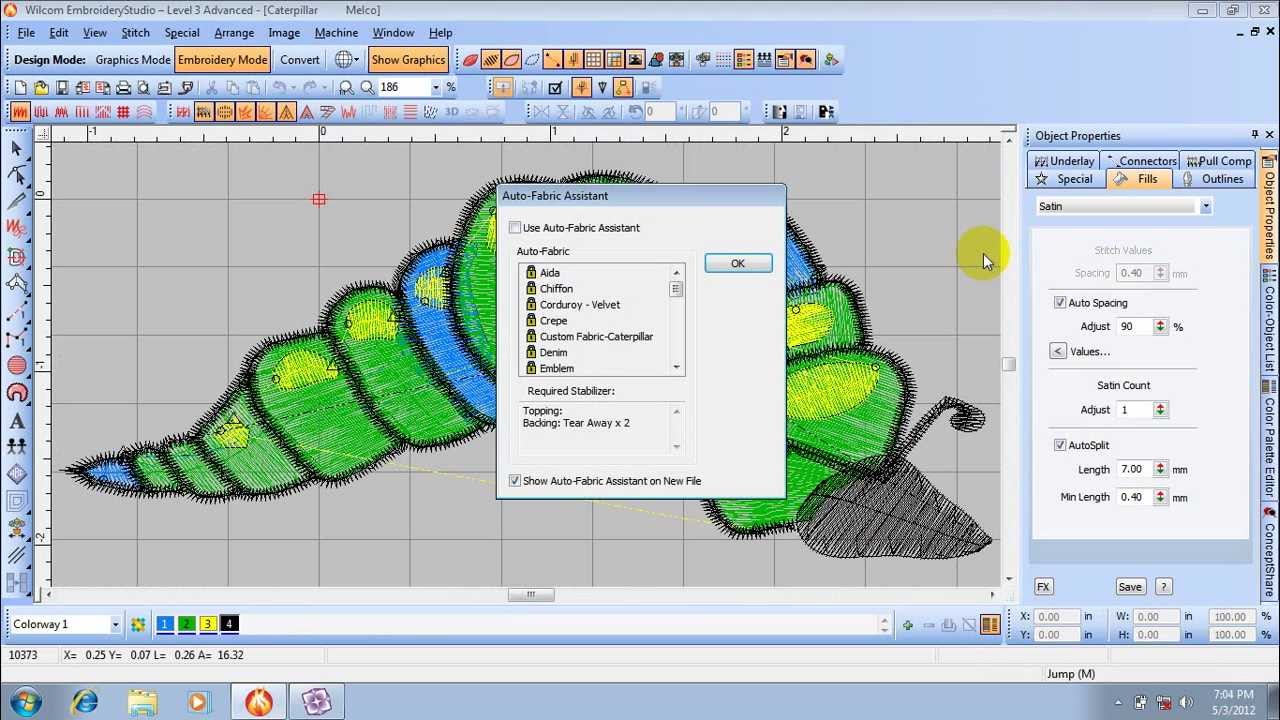Open the Colorway 1 dropdown
The image size is (1280, 720).
click(x=115, y=625)
